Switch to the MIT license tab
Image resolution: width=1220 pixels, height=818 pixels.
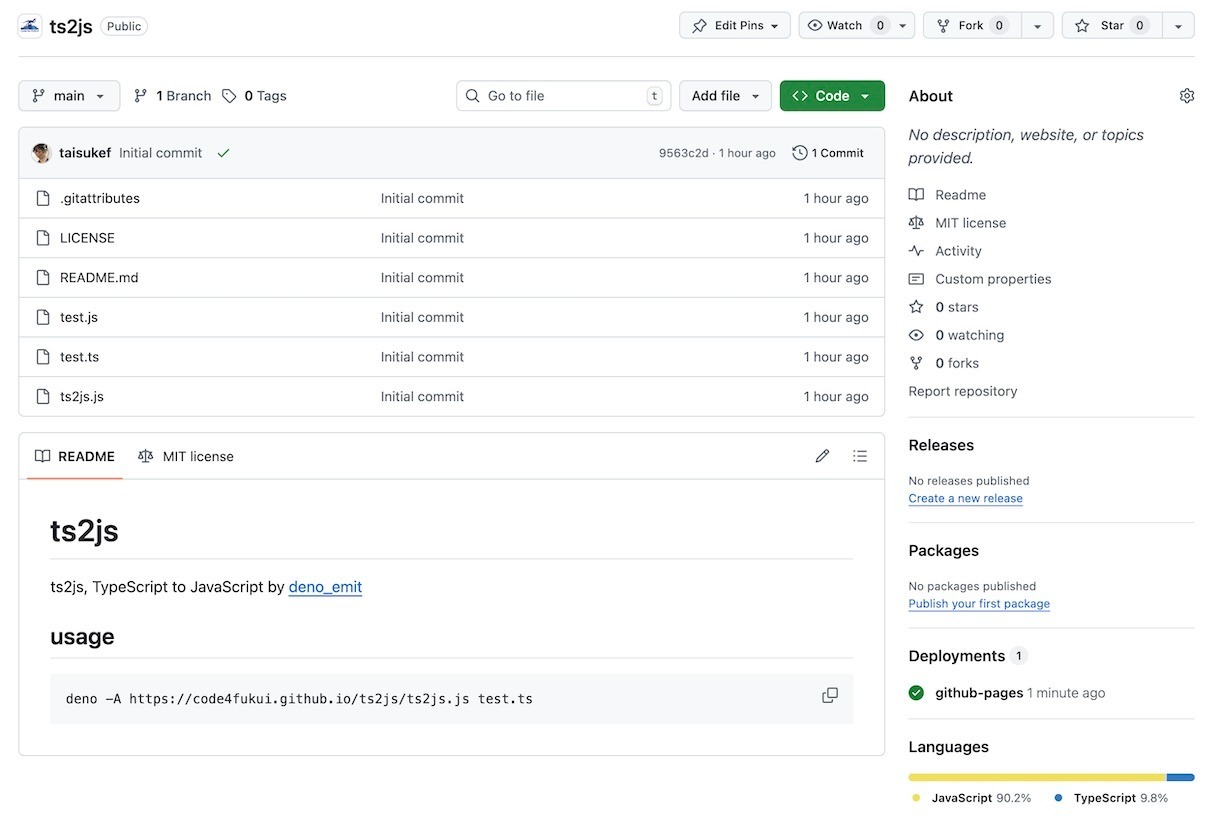click(x=186, y=456)
